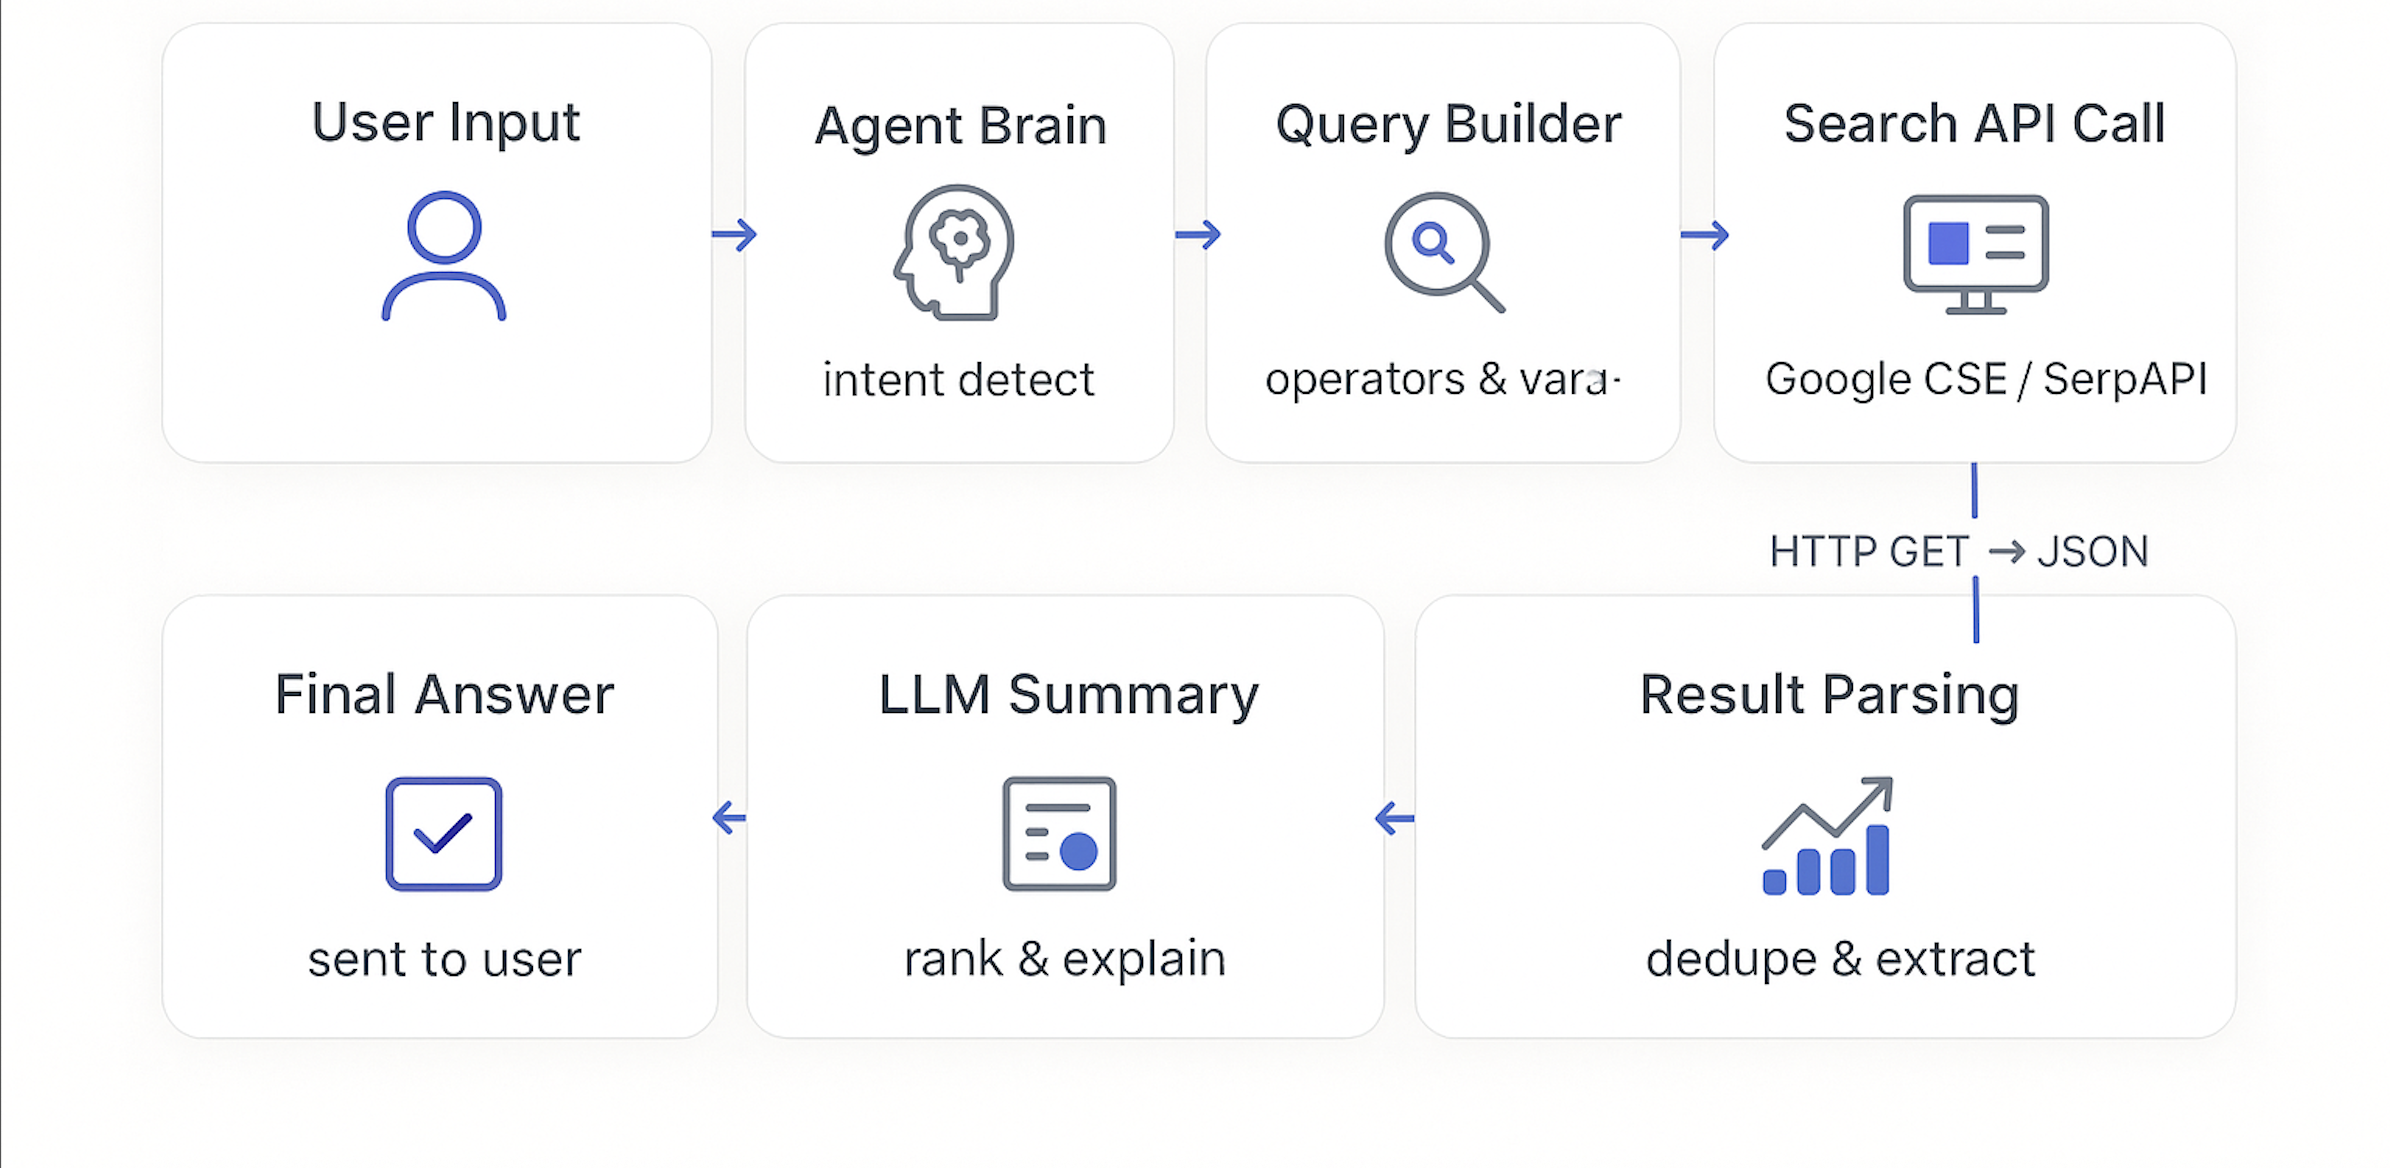The height and width of the screenshot is (1168, 2390).
Task: Click the 'HTTP GET → JSON' connector label
Action: (1959, 552)
